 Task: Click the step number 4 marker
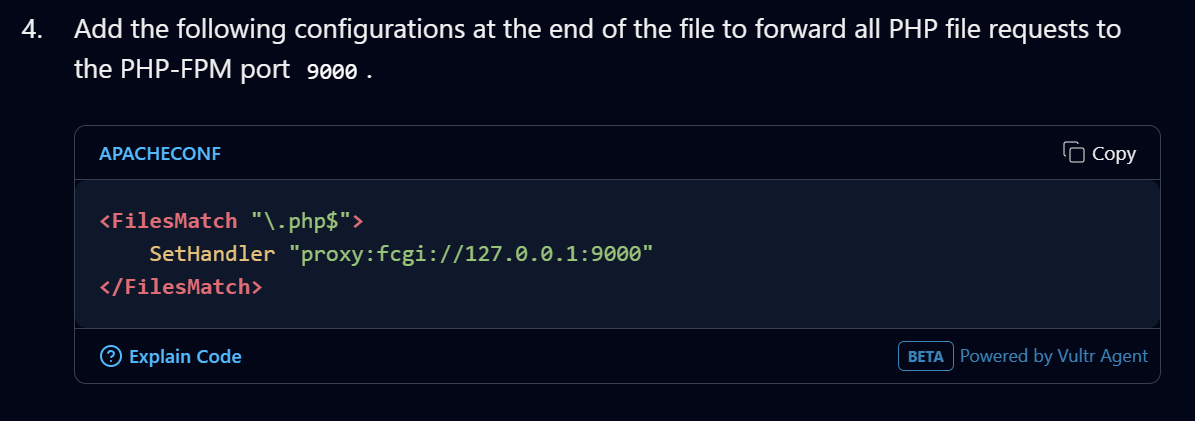tap(33, 29)
